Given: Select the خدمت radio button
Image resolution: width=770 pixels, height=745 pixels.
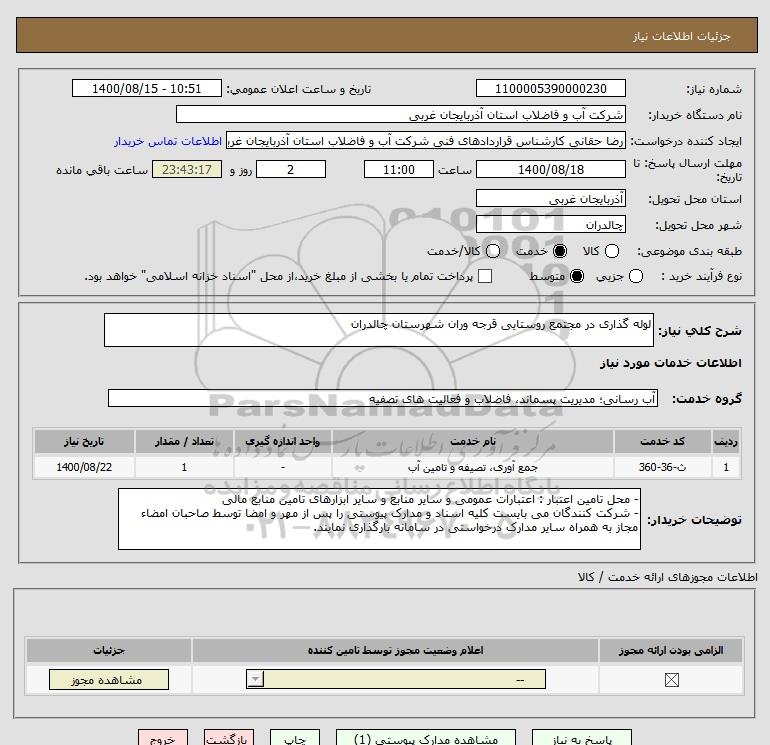Looking at the screenshot, I should click(559, 251).
